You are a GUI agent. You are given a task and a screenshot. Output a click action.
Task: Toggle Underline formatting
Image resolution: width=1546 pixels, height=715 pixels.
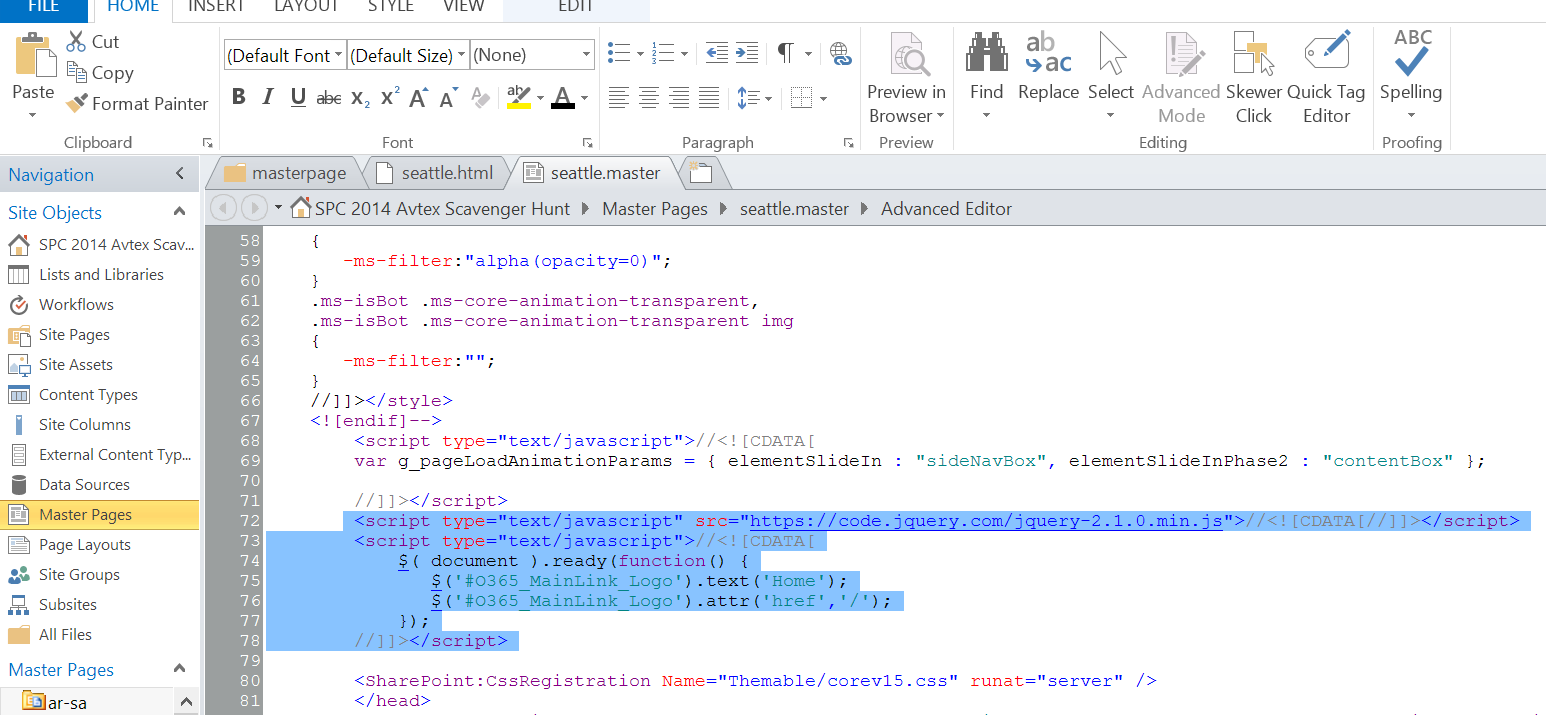(298, 97)
